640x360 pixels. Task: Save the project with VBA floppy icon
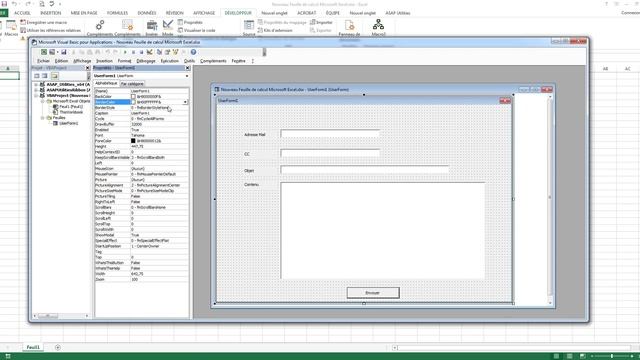click(x=64, y=52)
